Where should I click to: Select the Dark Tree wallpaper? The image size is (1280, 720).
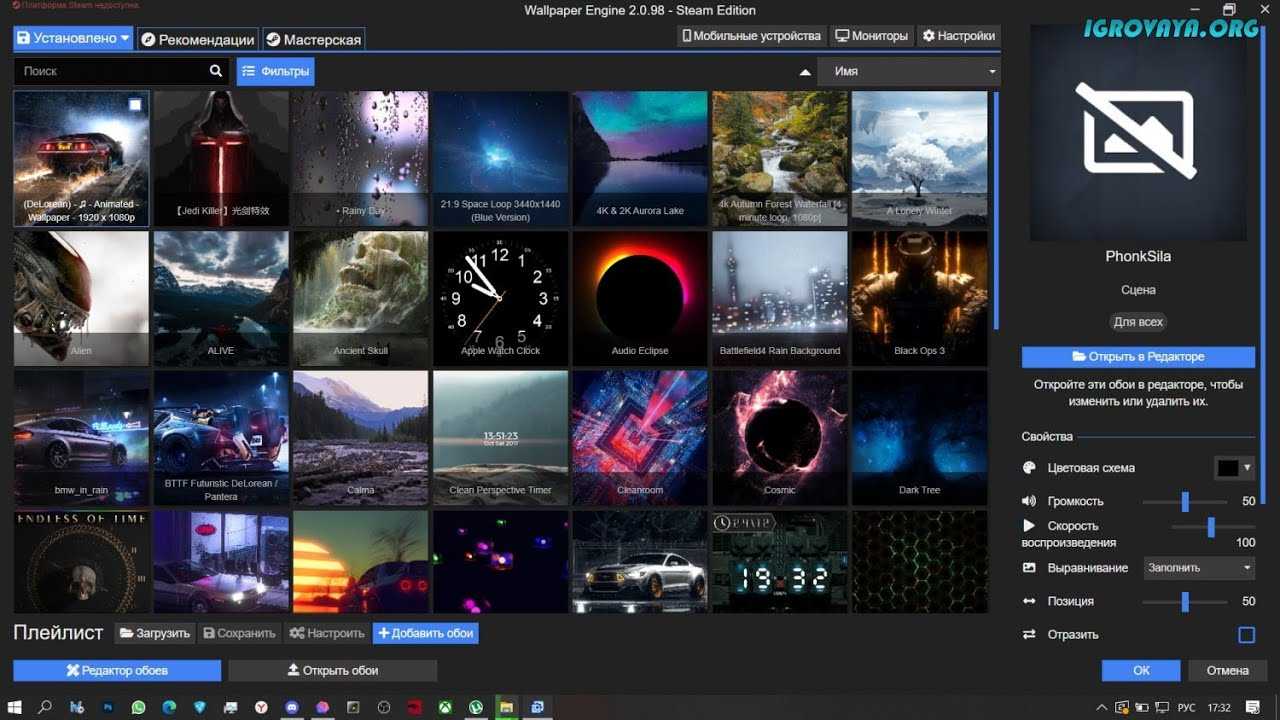[919, 438]
